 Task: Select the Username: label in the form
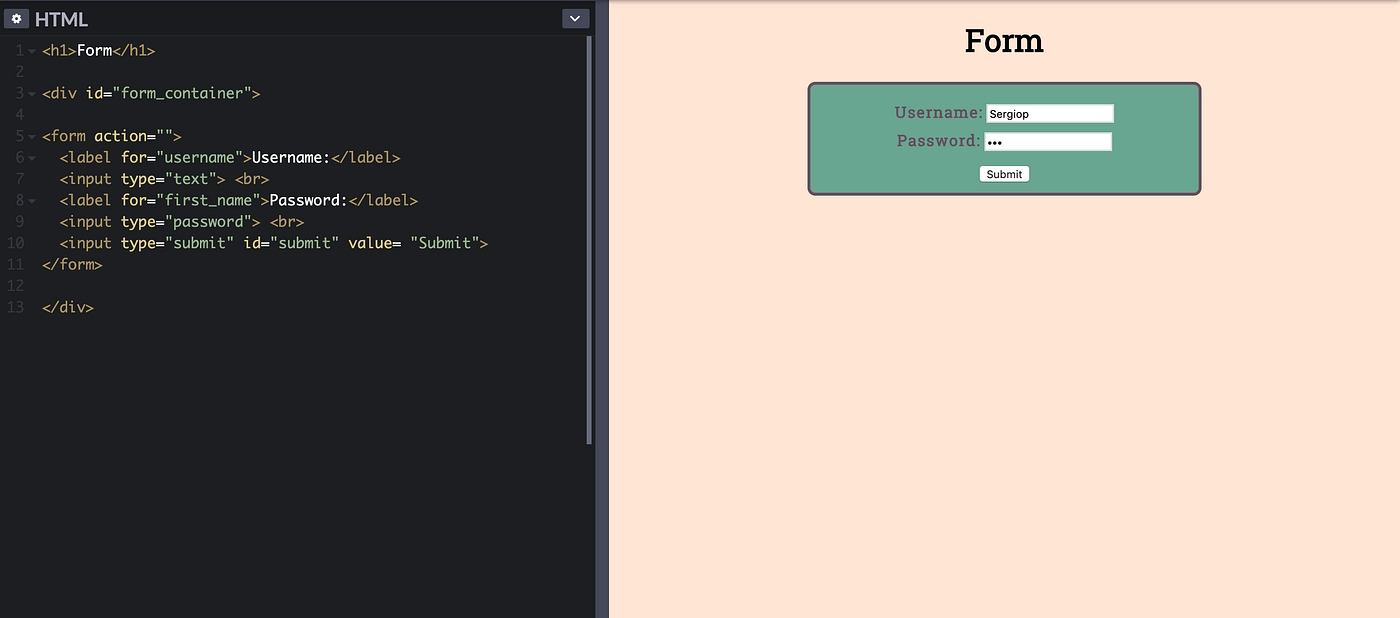pyautogui.click(x=936, y=112)
